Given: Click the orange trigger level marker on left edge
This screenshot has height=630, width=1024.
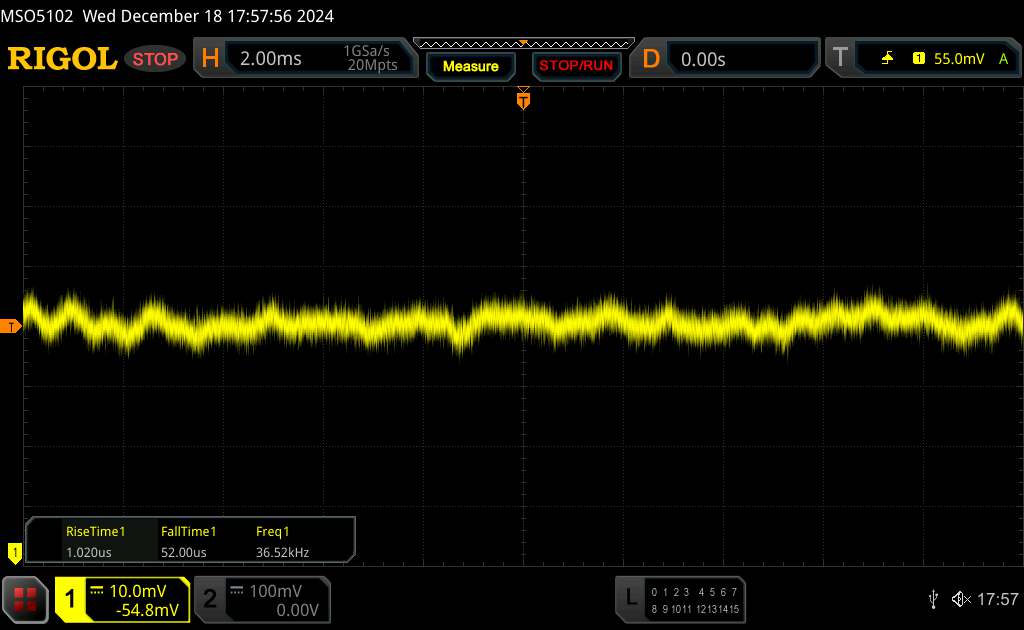Looking at the screenshot, I should pos(11,327).
